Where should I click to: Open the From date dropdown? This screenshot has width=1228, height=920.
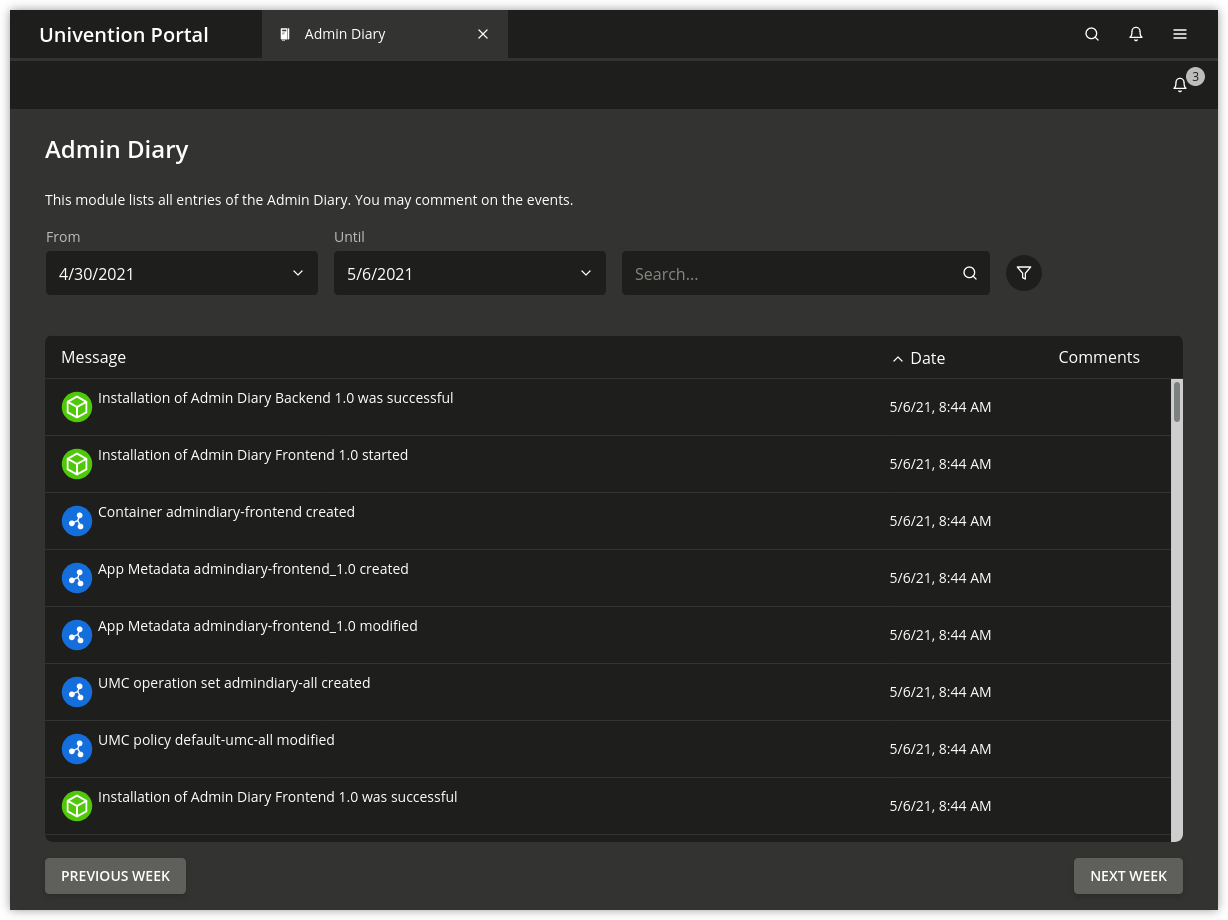tap(298, 273)
